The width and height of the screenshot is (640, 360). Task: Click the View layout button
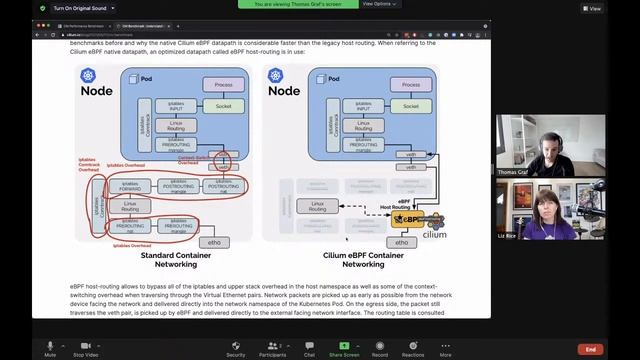pyautogui.click(x=592, y=9)
